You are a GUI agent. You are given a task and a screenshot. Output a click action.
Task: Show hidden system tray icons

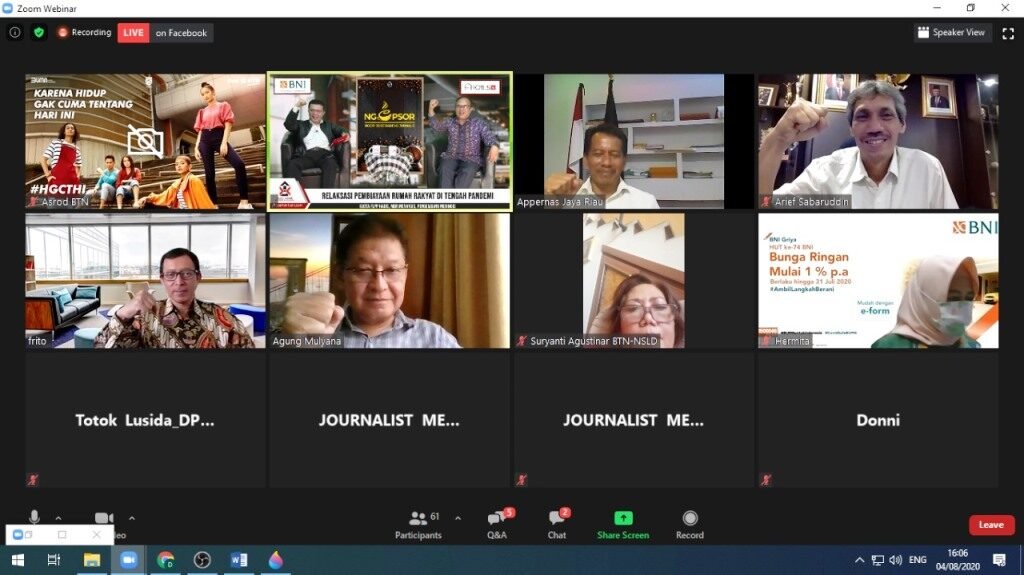pyautogui.click(x=859, y=560)
